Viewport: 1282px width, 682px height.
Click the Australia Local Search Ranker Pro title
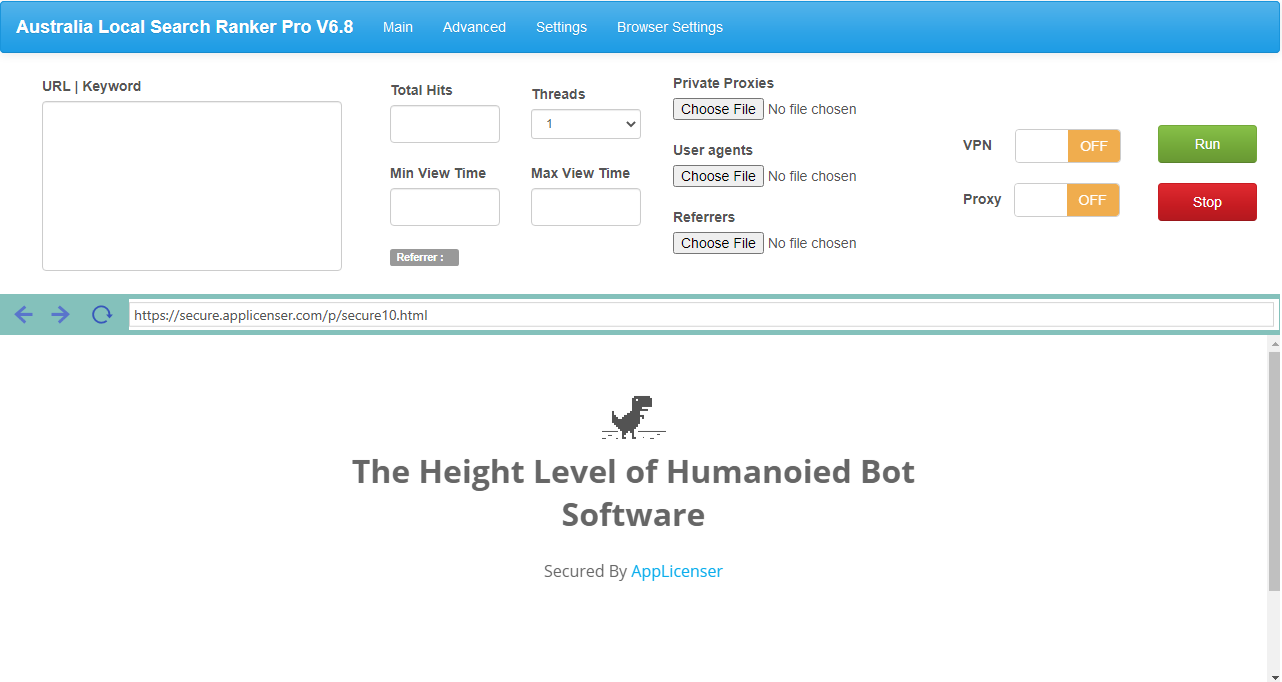pyautogui.click(x=185, y=27)
